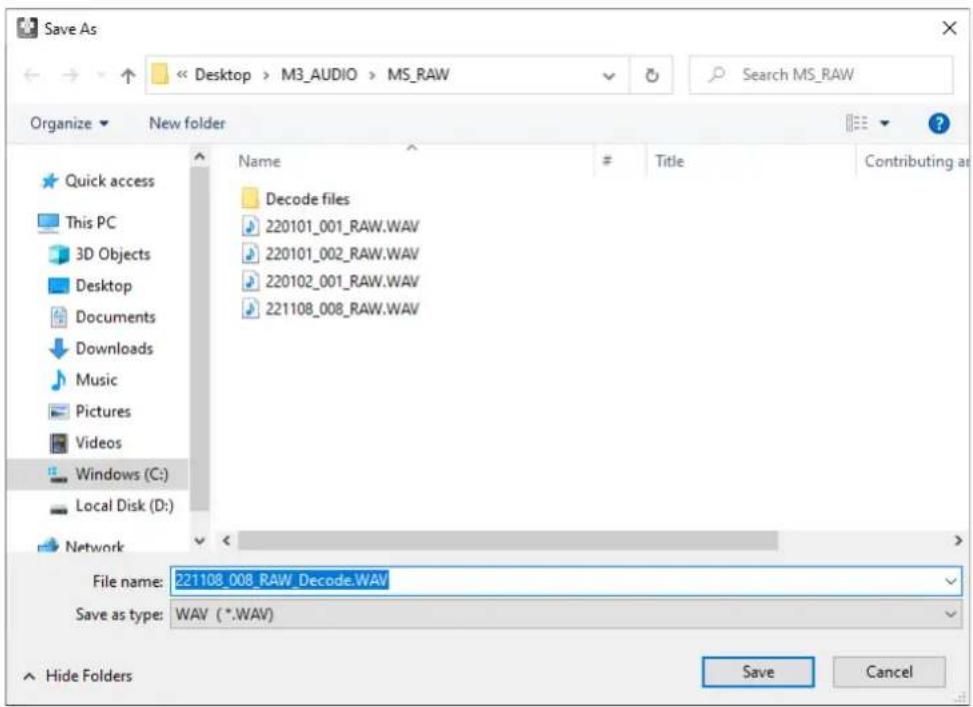This screenshot has height=707, width=973.
Task: Select Desktop in the address breadcrumb
Action: coord(223,75)
